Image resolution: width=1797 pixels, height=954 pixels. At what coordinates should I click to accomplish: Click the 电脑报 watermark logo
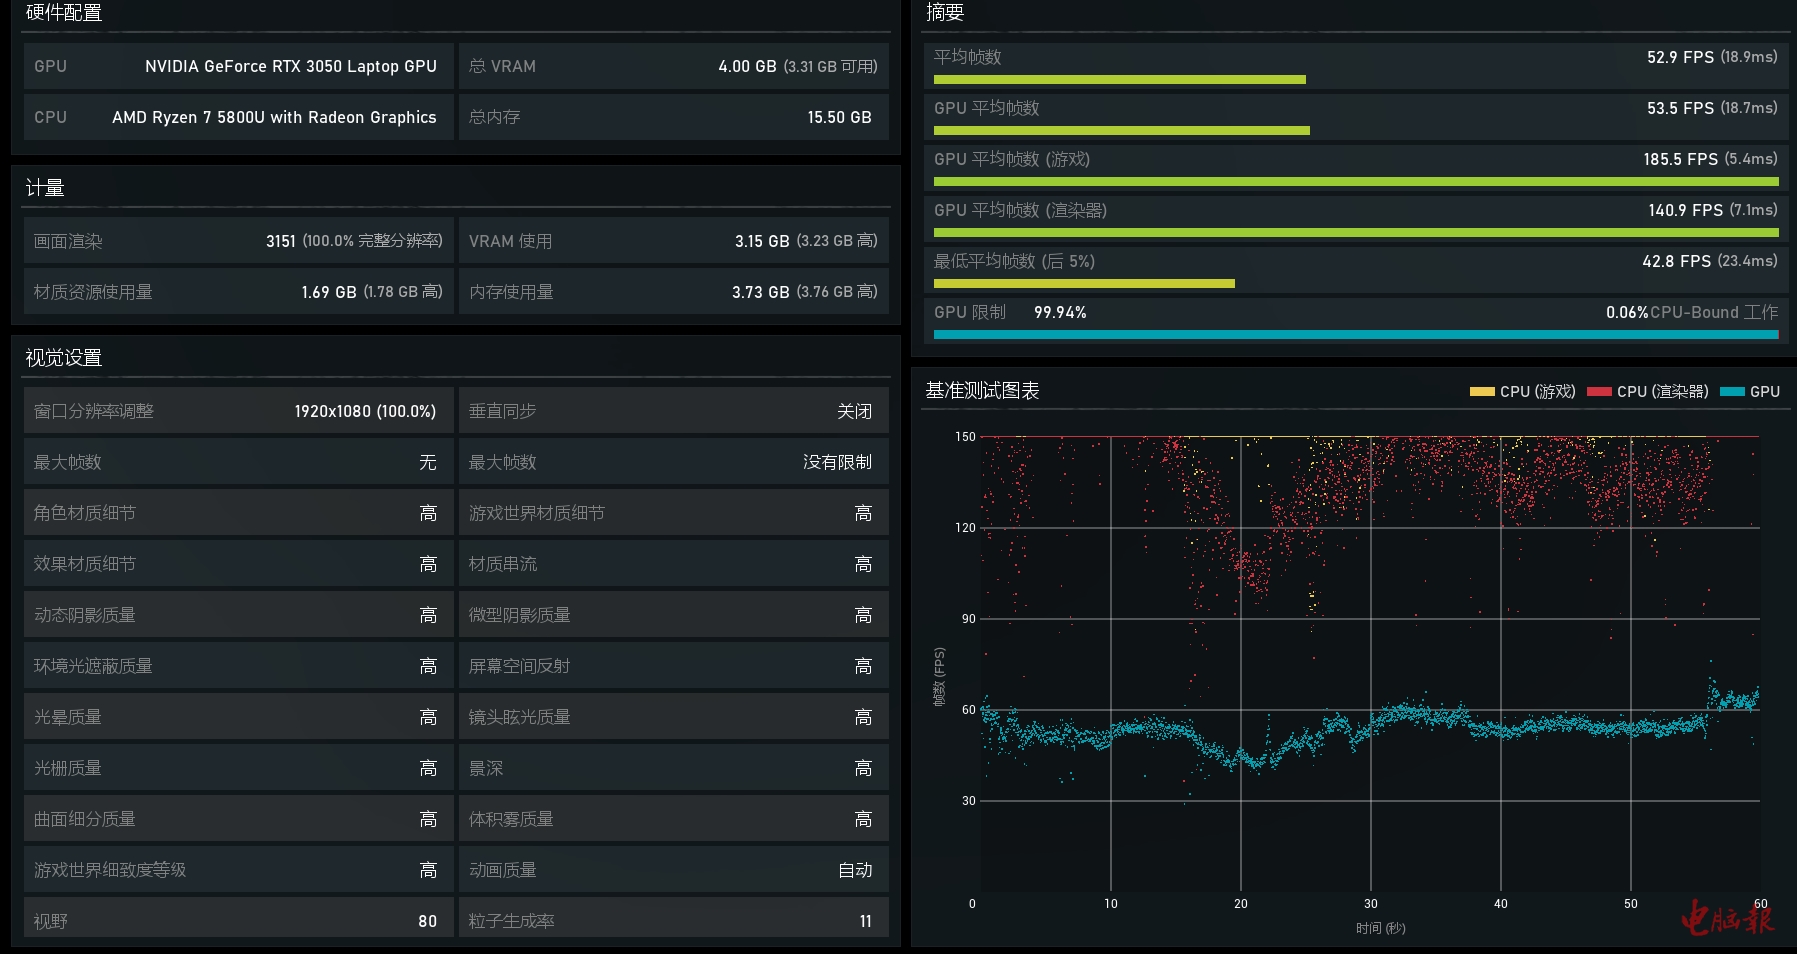(1727, 917)
